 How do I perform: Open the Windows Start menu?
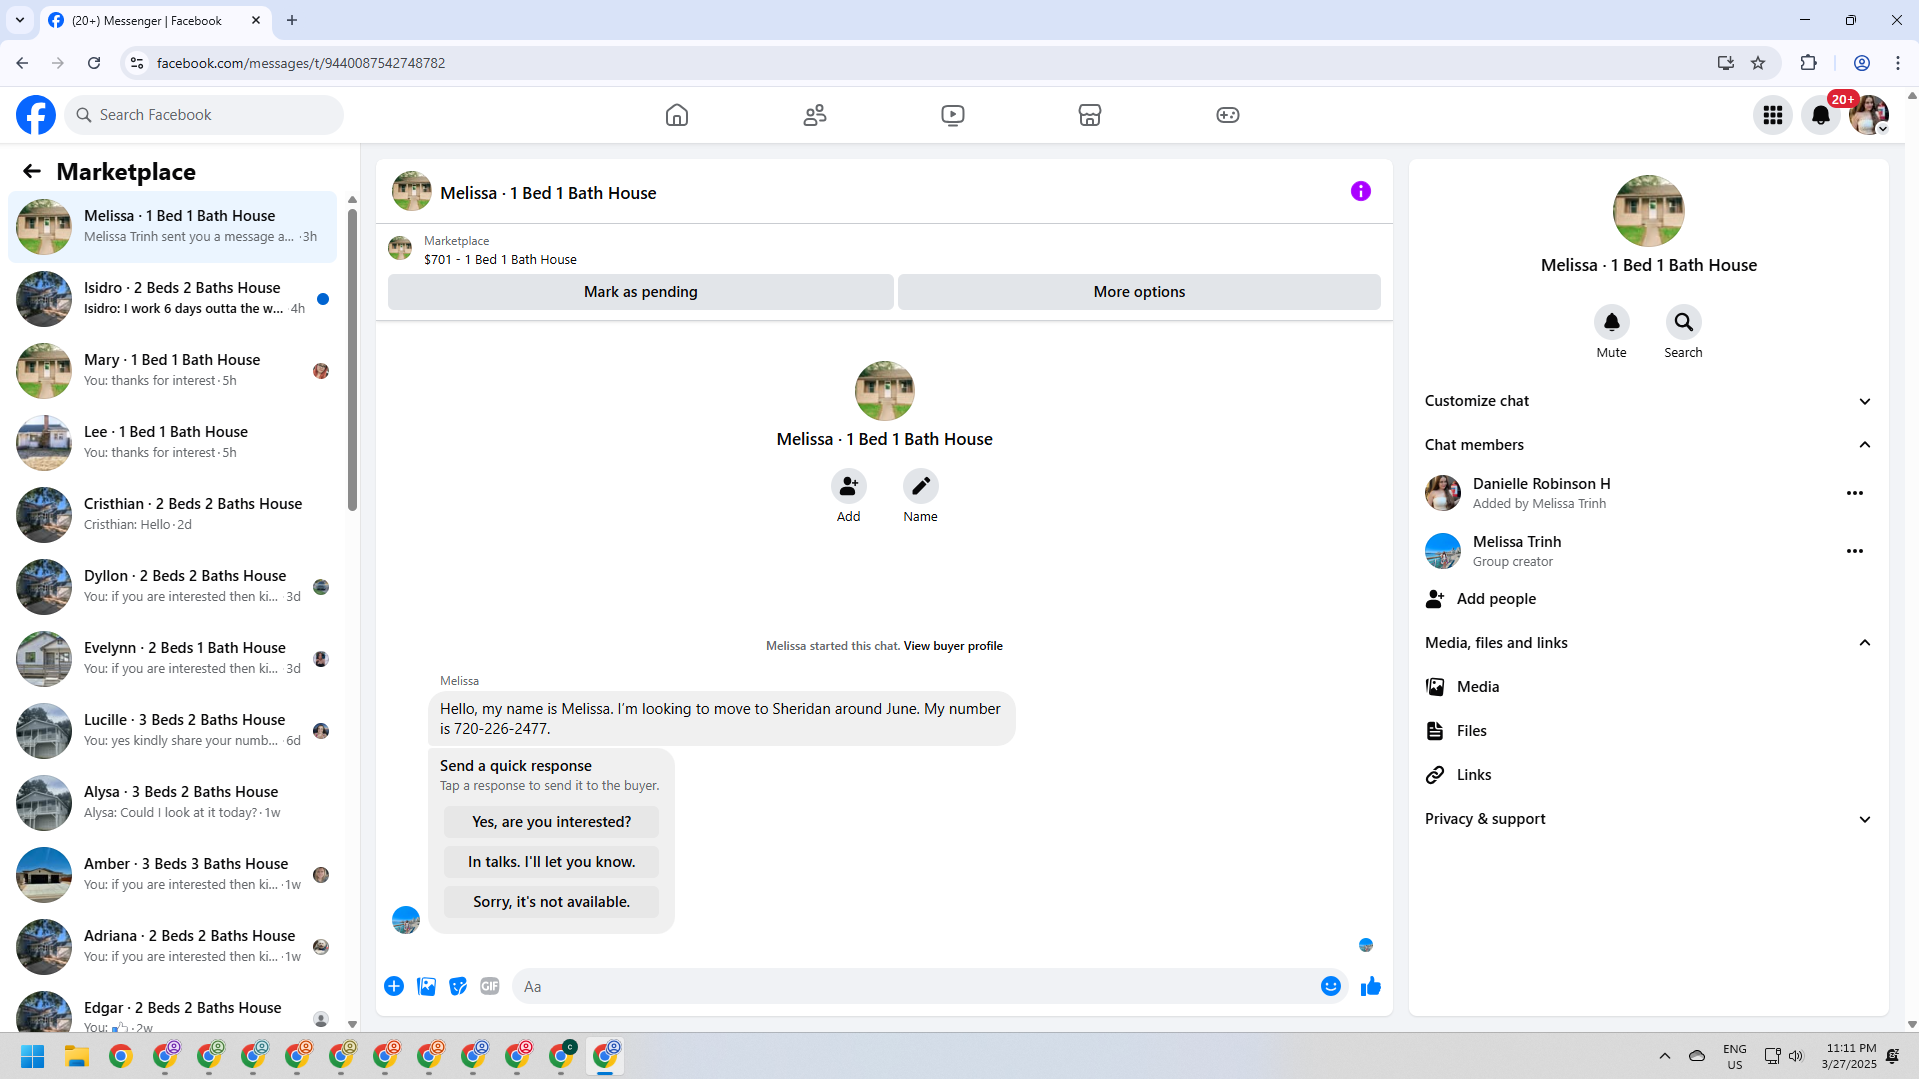(x=33, y=1056)
